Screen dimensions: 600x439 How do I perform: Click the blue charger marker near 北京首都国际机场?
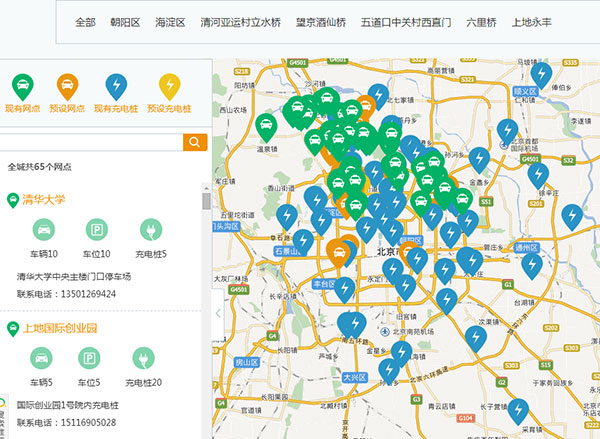pyautogui.click(x=508, y=131)
